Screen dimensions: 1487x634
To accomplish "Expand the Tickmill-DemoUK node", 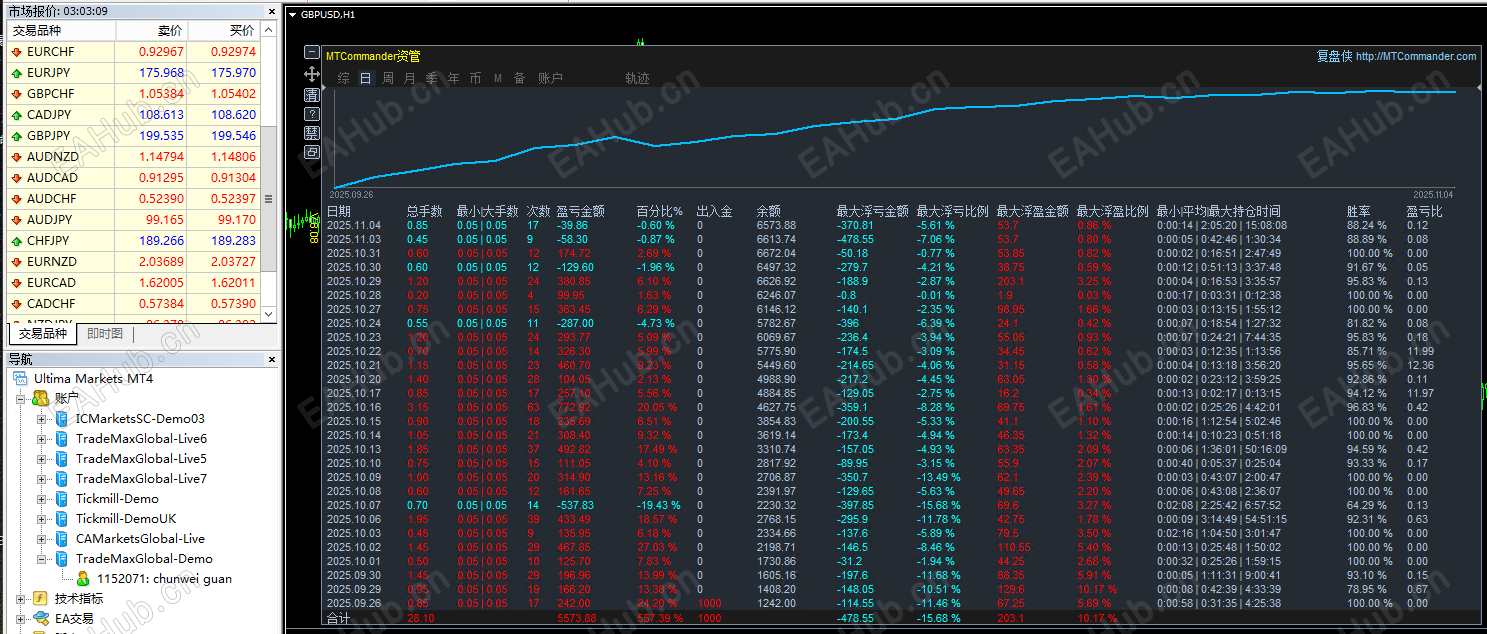I will tap(42, 519).
